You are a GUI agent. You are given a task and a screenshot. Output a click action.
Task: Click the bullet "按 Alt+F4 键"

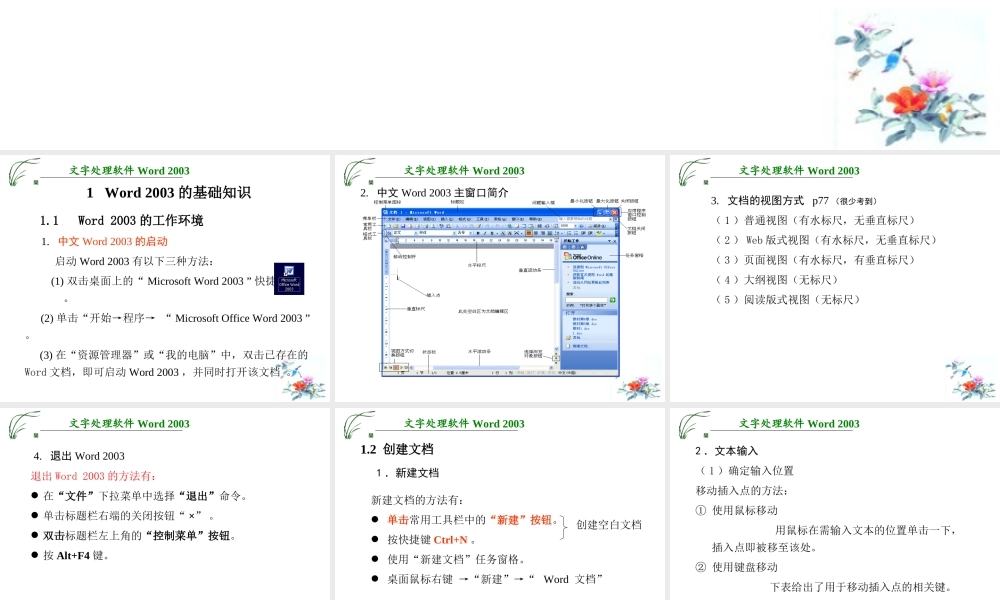pos(71,555)
